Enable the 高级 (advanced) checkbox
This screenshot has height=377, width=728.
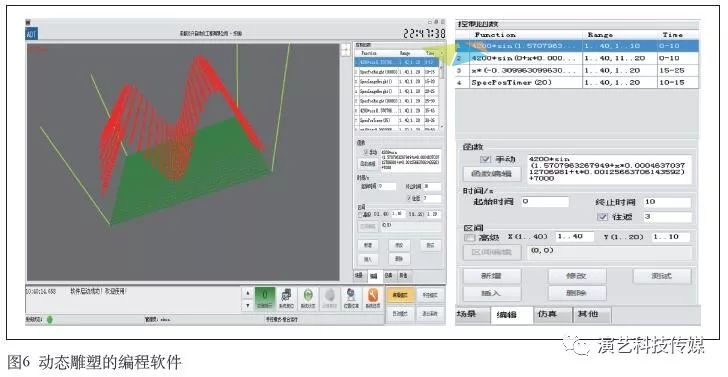click(470, 237)
